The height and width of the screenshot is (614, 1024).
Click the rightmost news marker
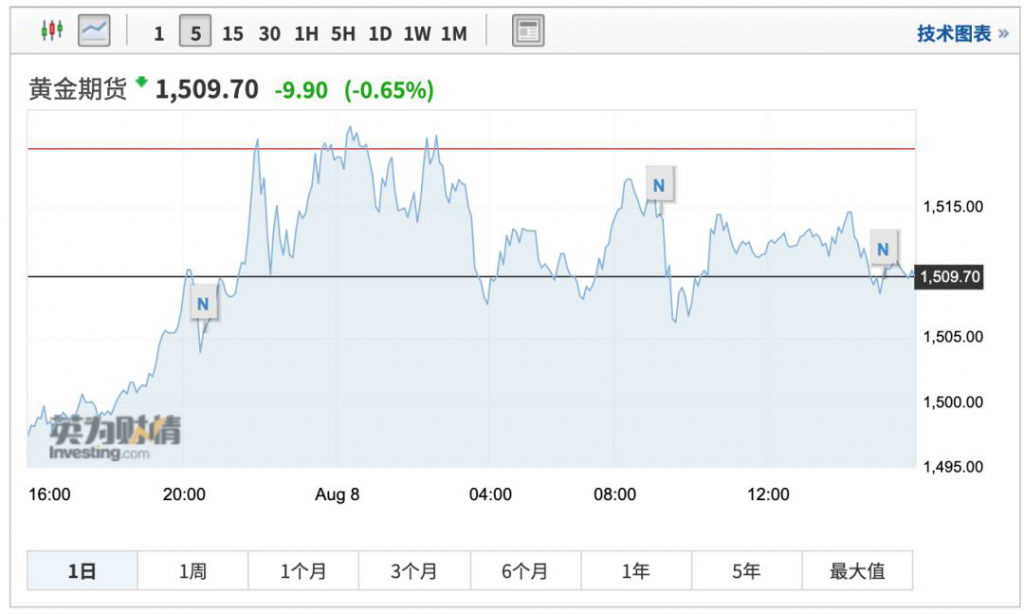882,248
